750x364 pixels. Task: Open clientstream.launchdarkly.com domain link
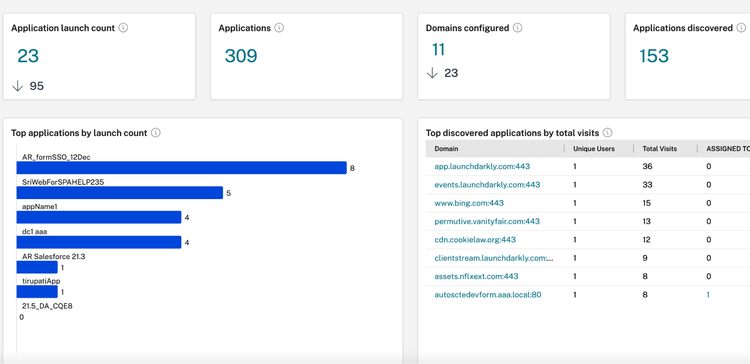point(494,258)
